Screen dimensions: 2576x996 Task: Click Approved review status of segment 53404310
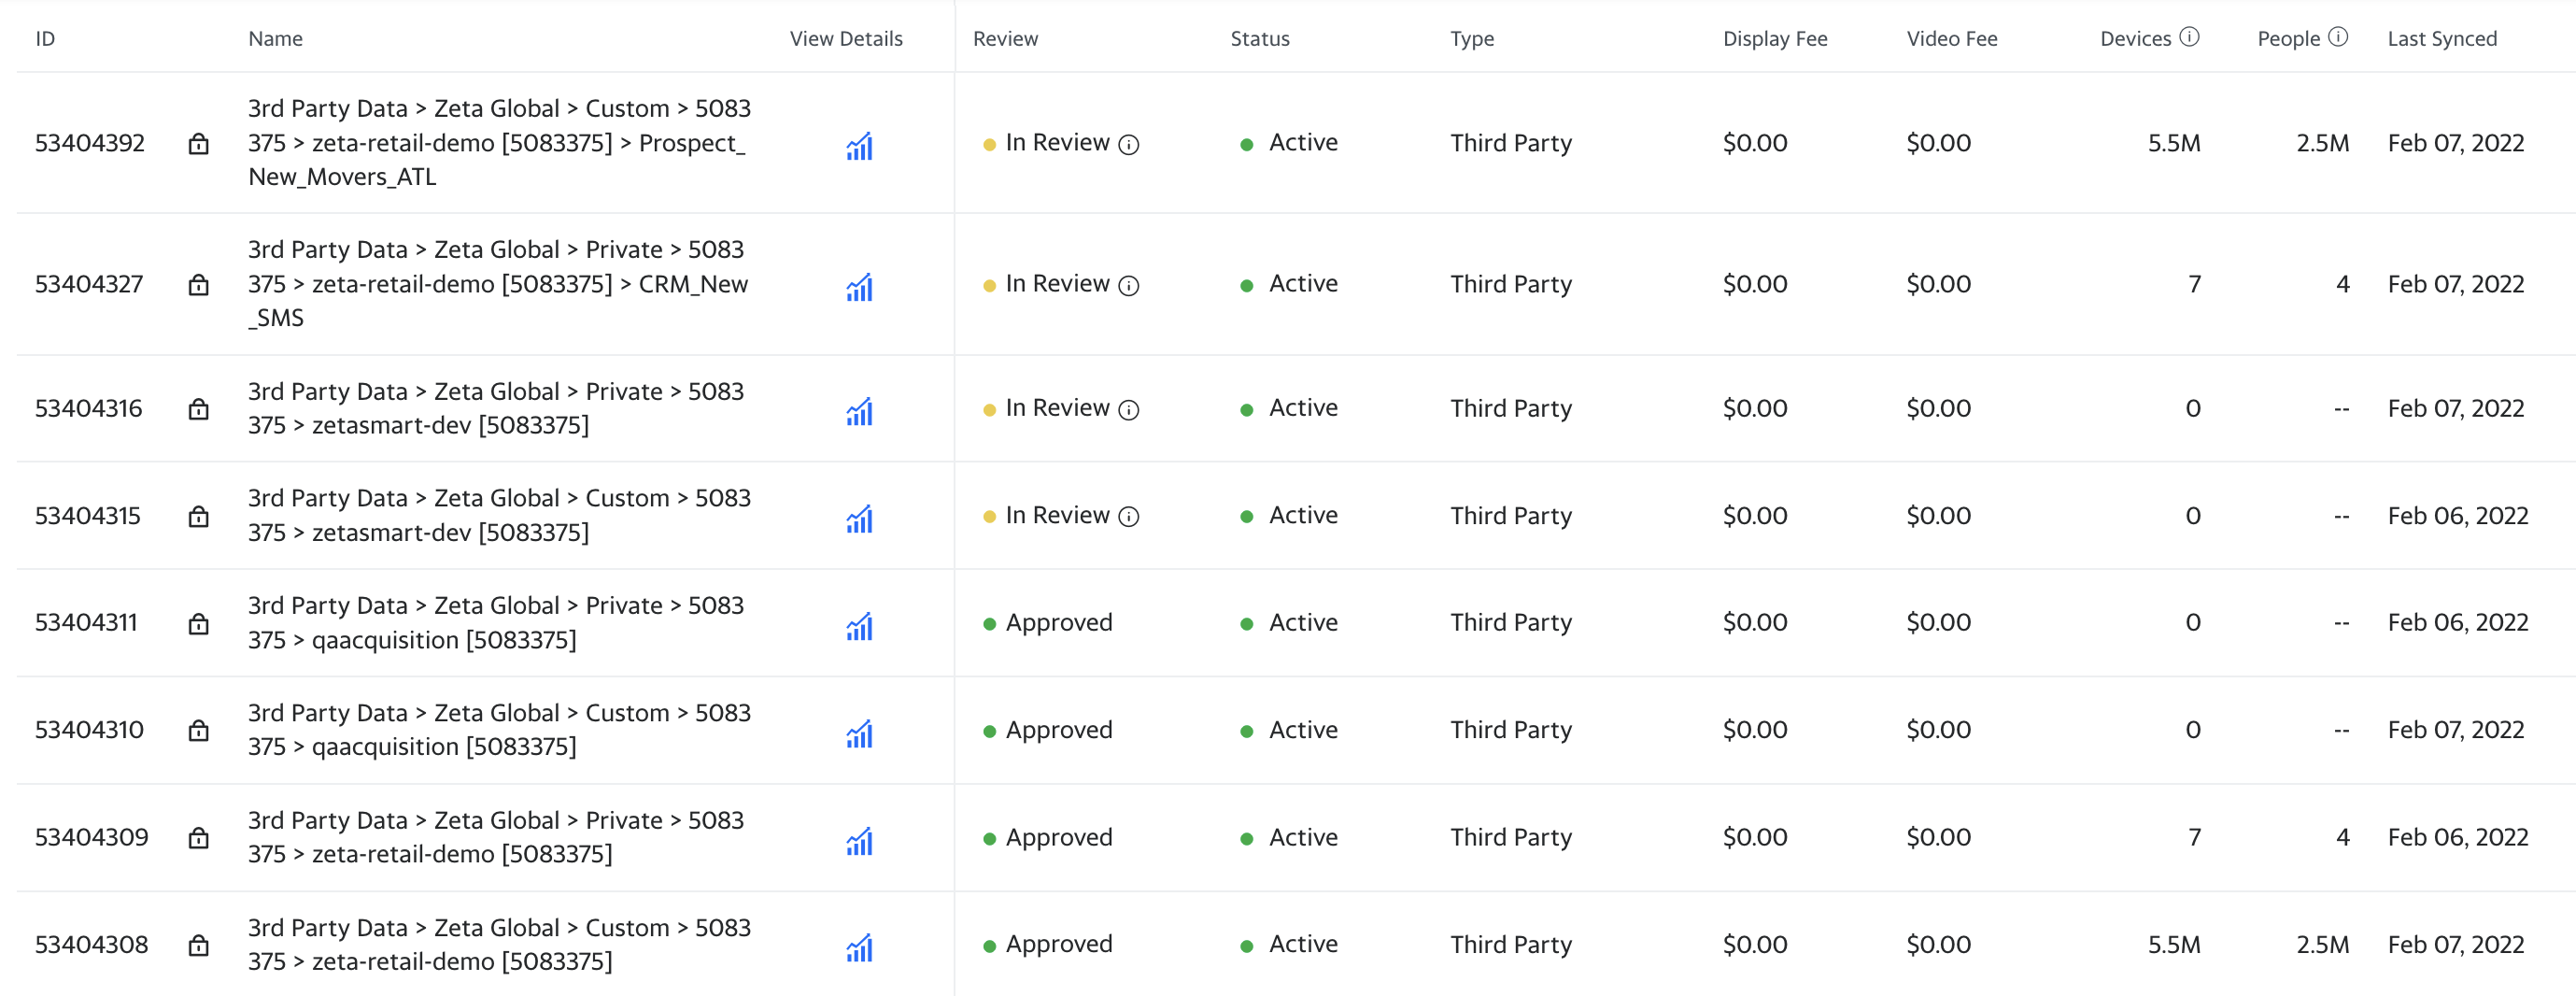pyautogui.click(x=1058, y=730)
